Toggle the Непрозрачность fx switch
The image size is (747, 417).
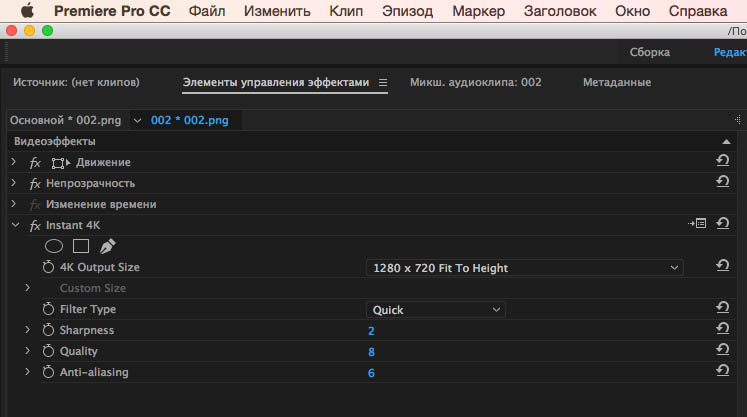click(35, 184)
